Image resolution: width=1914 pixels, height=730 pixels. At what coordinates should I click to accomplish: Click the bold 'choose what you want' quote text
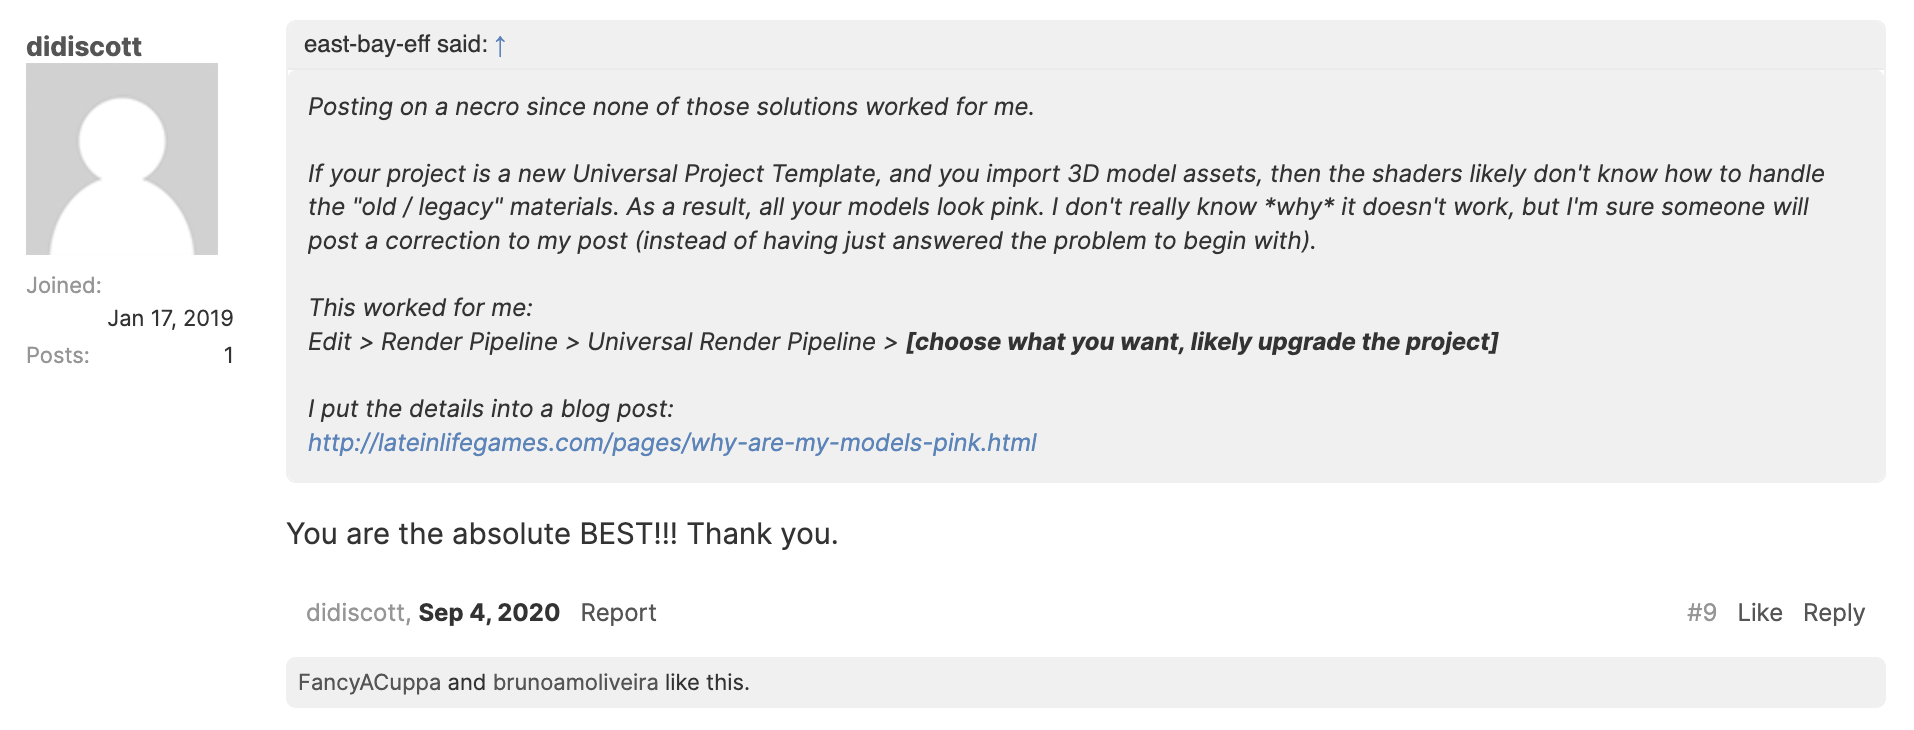[1201, 342]
